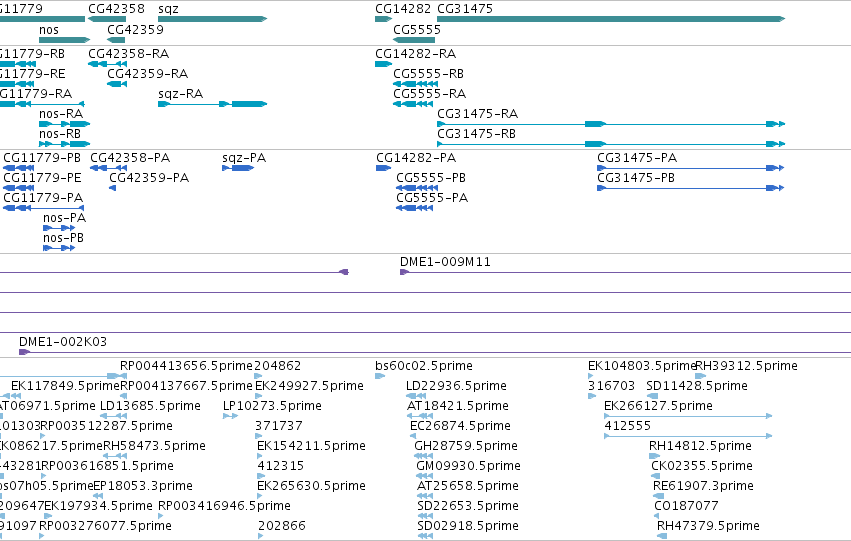Click EST bs60c02.5prime

(424, 366)
